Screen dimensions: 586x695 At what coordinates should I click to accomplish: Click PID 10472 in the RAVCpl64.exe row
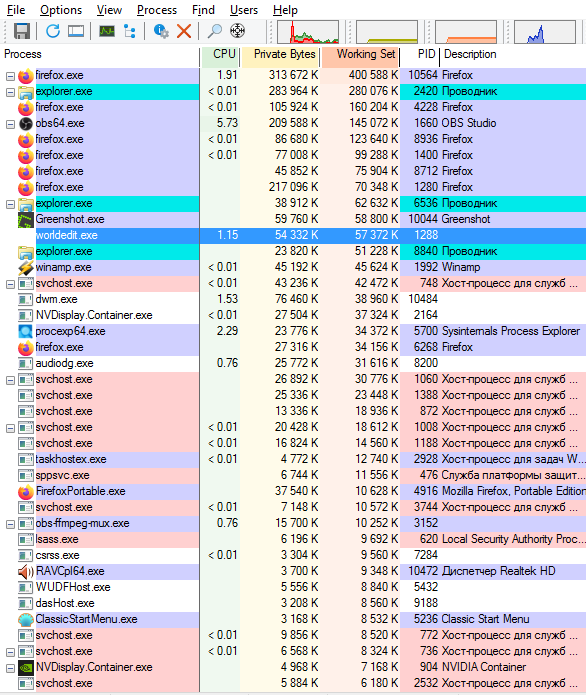[x=423, y=571]
